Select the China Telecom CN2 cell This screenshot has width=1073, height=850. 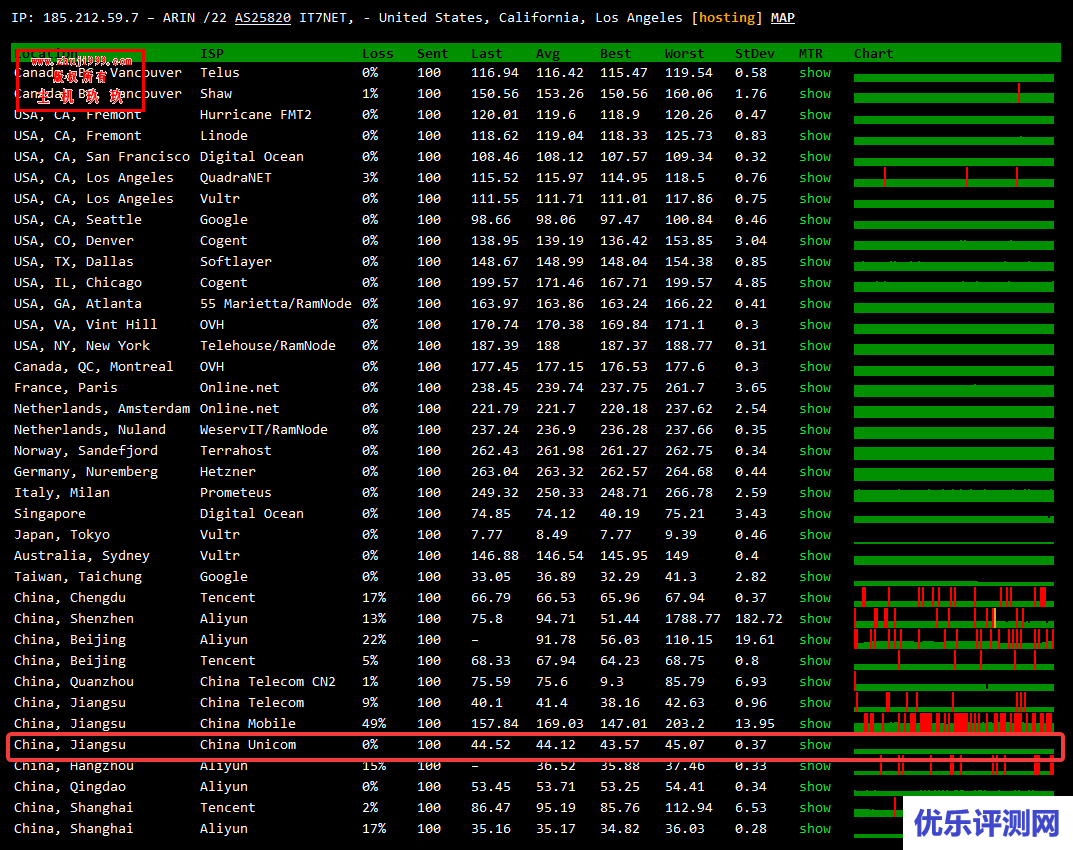point(268,682)
